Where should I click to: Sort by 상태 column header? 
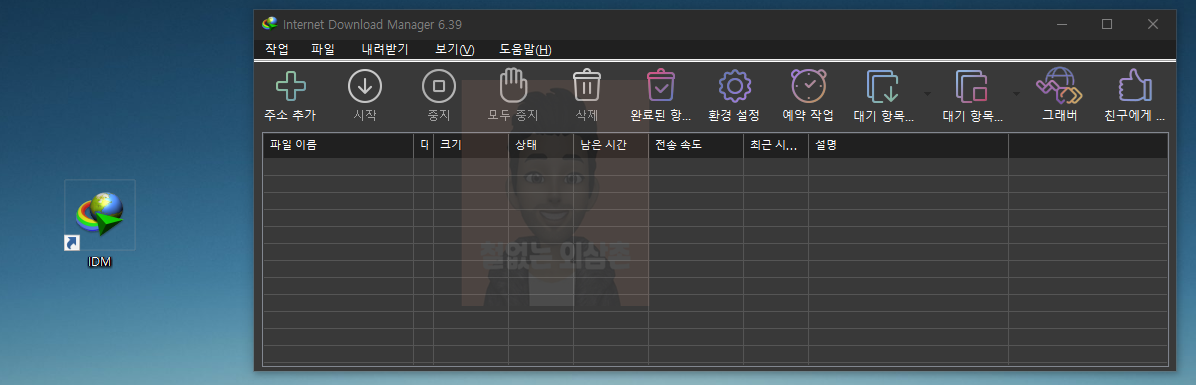[541, 145]
